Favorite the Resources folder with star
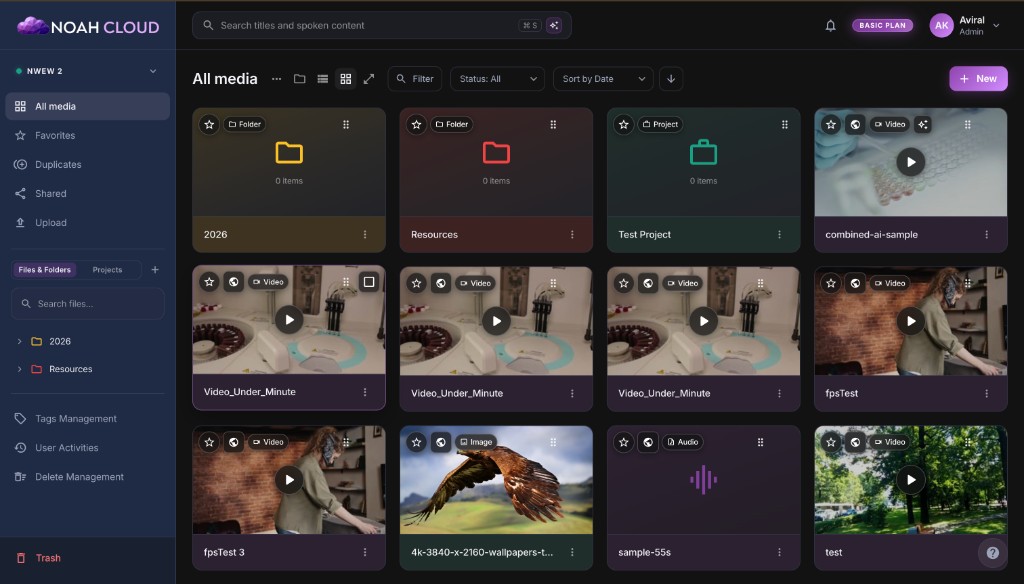This screenshot has width=1024, height=584. pyautogui.click(x=416, y=124)
